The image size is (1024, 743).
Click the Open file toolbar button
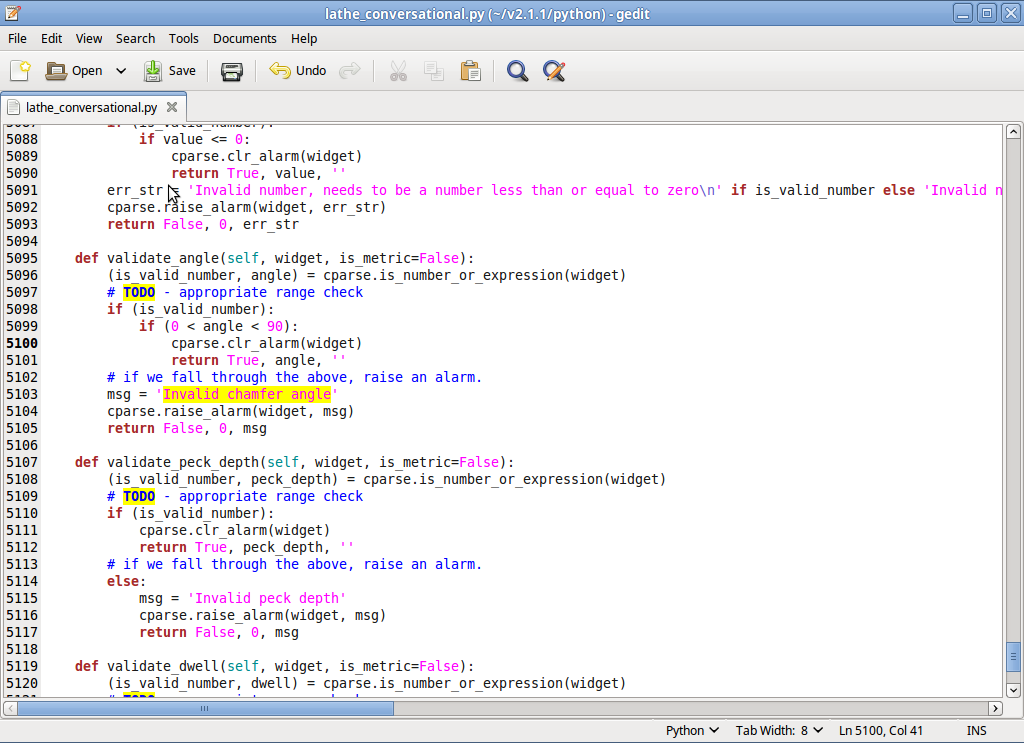click(x=74, y=71)
